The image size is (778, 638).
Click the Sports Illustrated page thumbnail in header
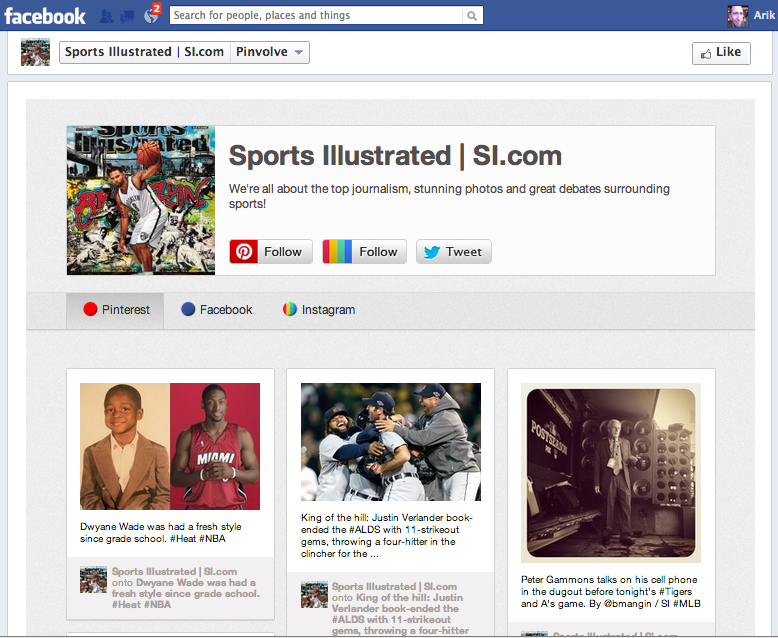tap(35, 52)
